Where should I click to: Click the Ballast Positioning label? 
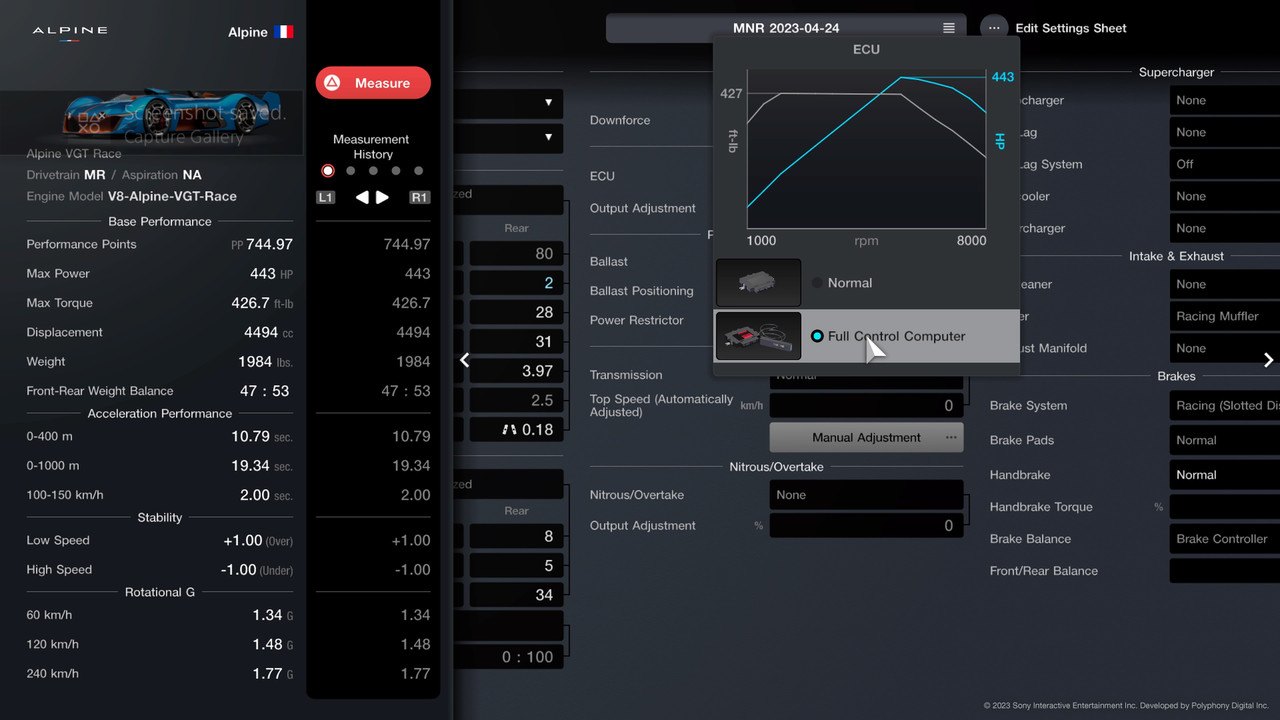point(641,291)
